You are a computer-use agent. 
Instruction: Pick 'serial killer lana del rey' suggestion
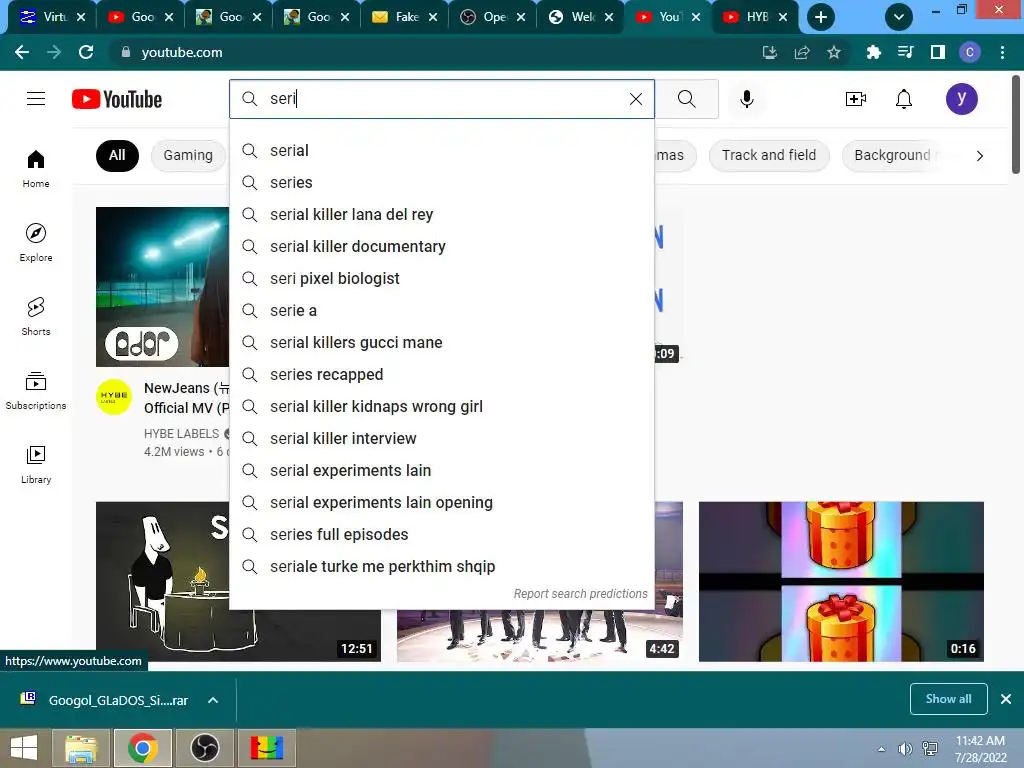[x=441, y=214]
